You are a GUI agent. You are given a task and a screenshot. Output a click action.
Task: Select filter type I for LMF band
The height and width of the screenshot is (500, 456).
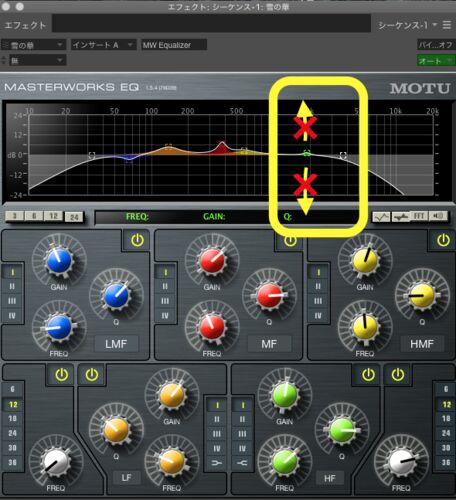[12, 272]
